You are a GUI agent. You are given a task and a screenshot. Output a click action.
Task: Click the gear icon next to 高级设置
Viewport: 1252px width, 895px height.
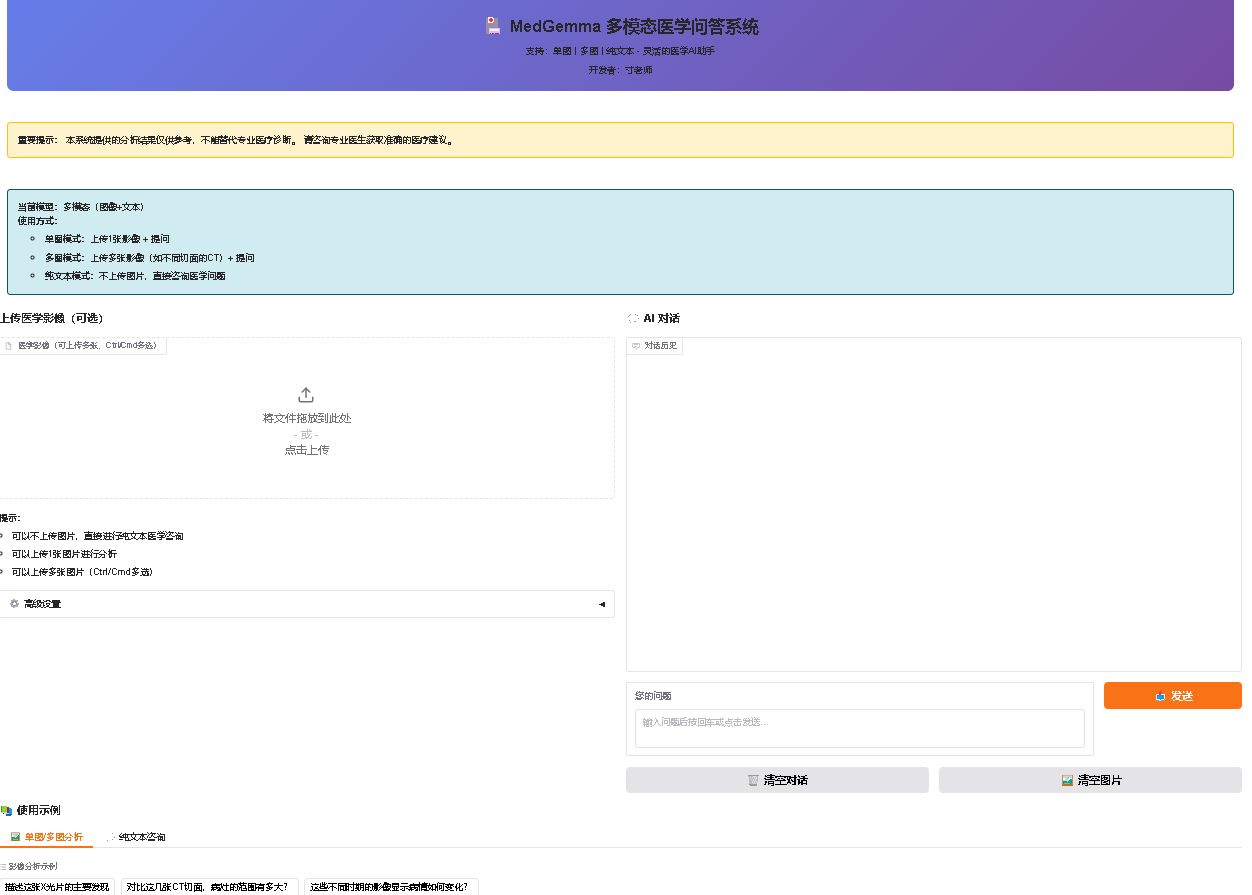(x=14, y=604)
